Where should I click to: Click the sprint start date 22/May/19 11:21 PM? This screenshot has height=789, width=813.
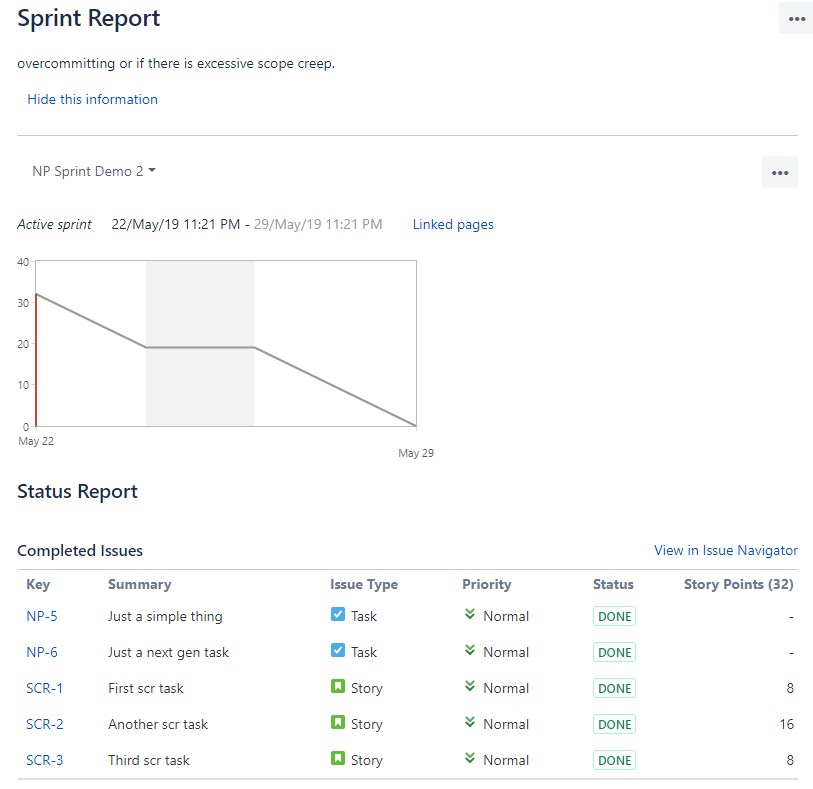(x=176, y=224)
